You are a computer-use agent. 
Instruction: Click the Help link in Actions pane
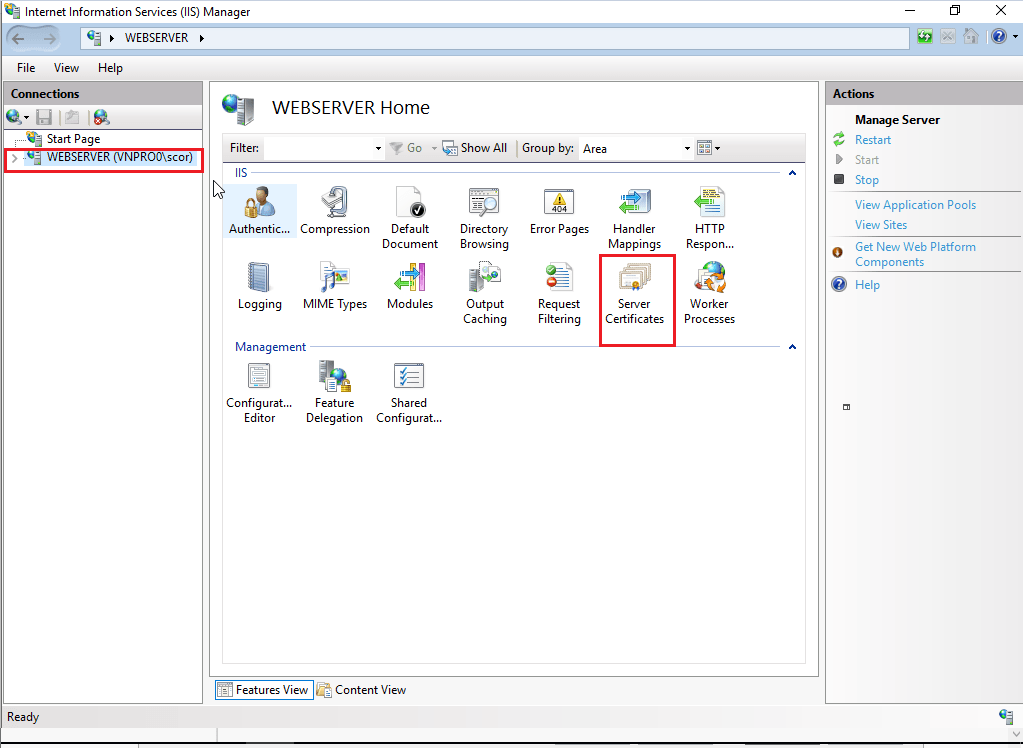pyautogui.click(x=867, y=285)
